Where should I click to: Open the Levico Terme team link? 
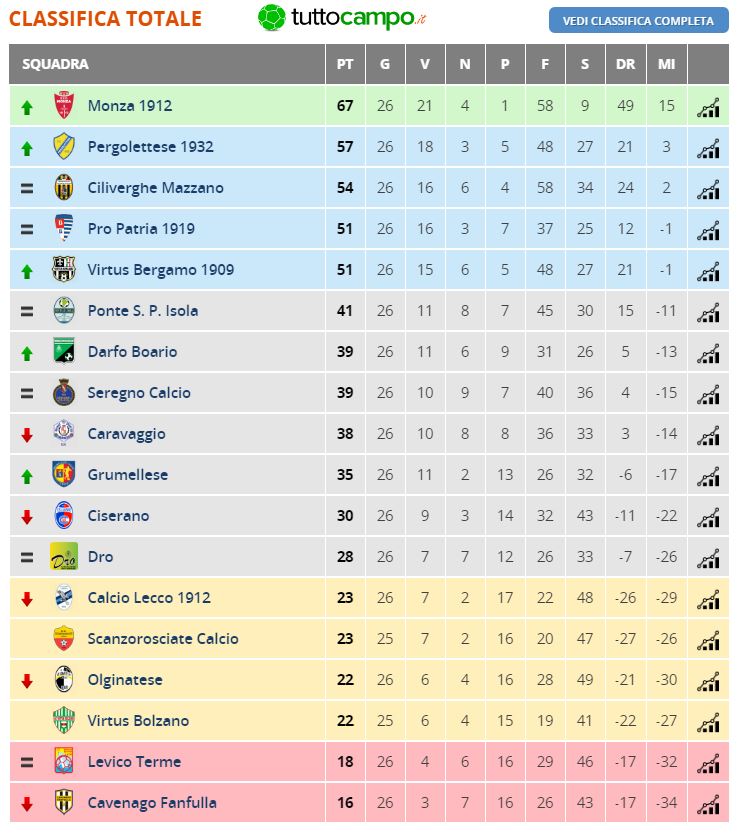tap(134, 762)
